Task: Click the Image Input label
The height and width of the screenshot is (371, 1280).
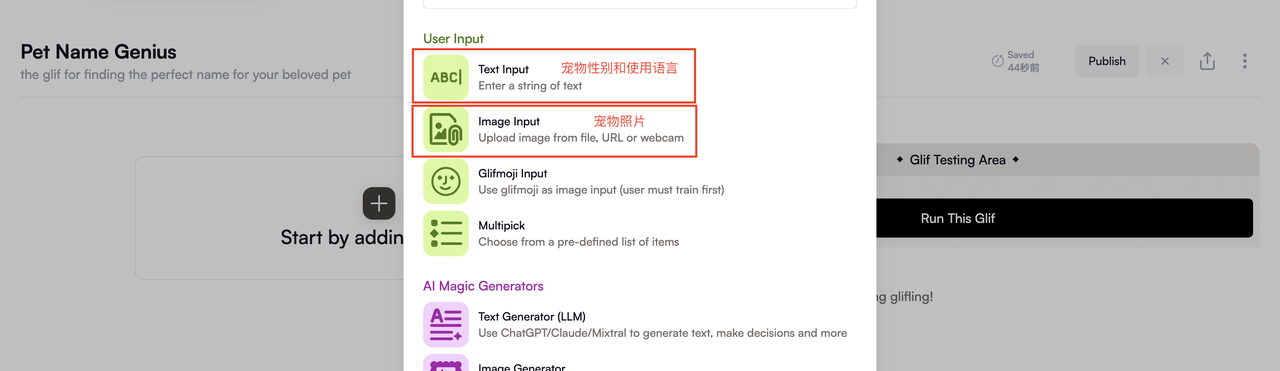Action: coord(509,122)
